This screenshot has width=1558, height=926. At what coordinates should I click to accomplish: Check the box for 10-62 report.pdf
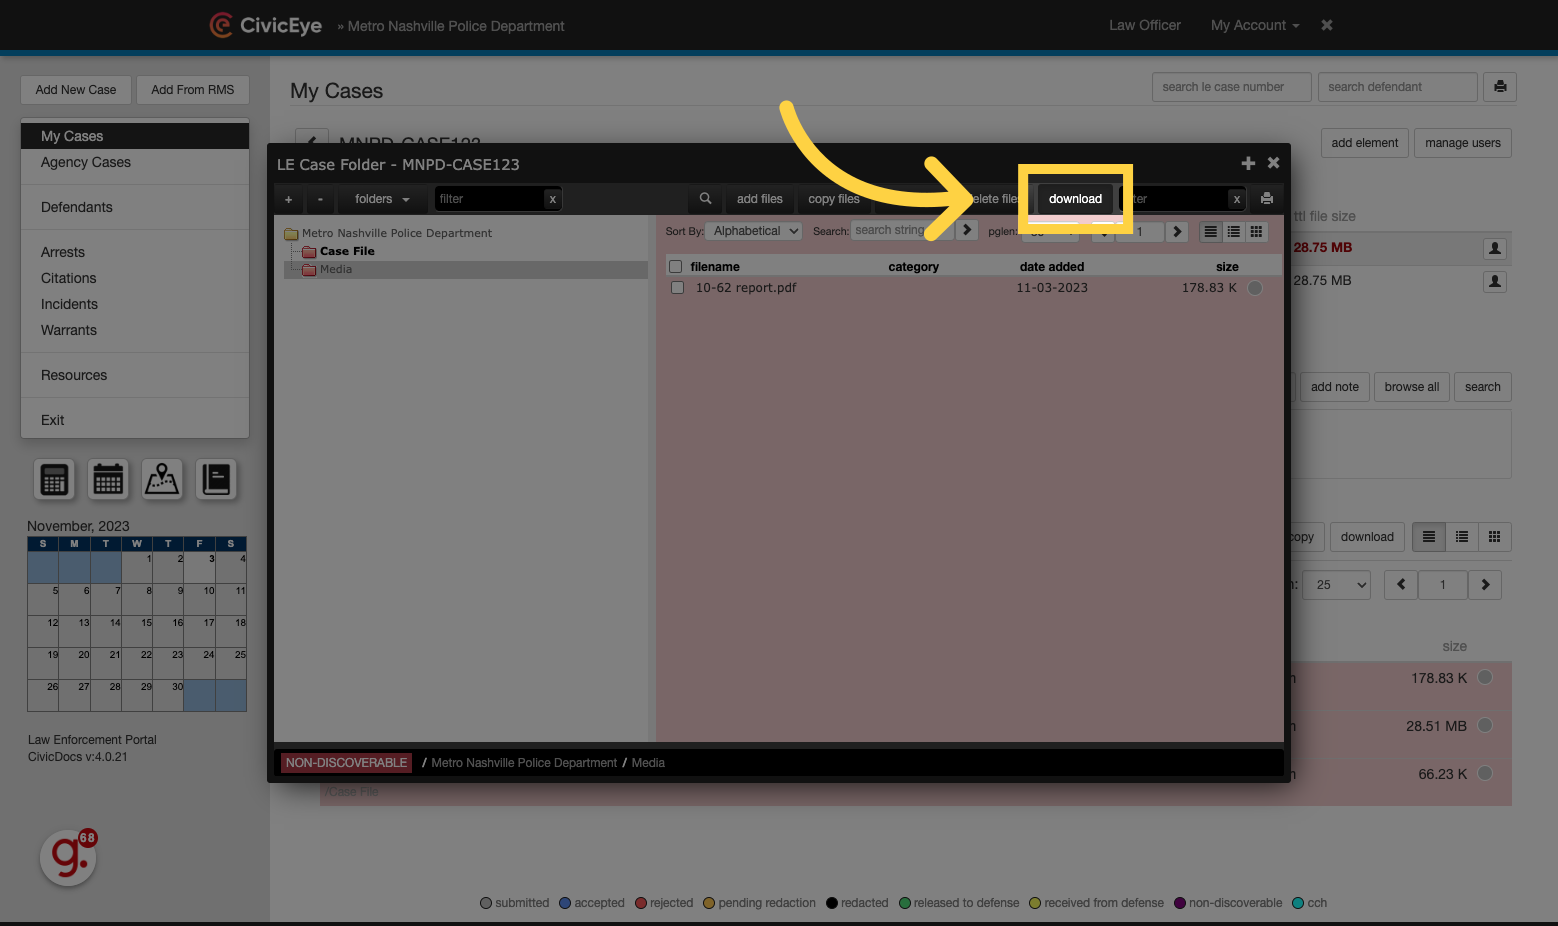click(677, 288)
